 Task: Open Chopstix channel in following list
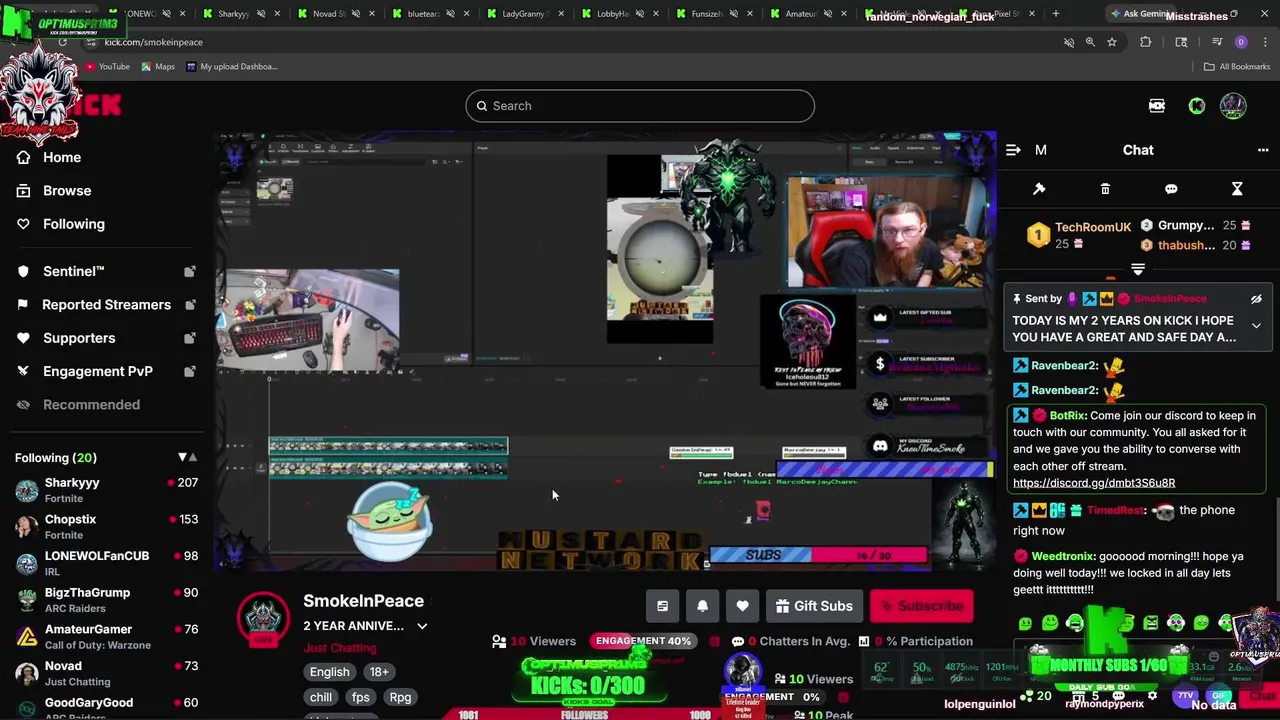(x=105, y=527)
